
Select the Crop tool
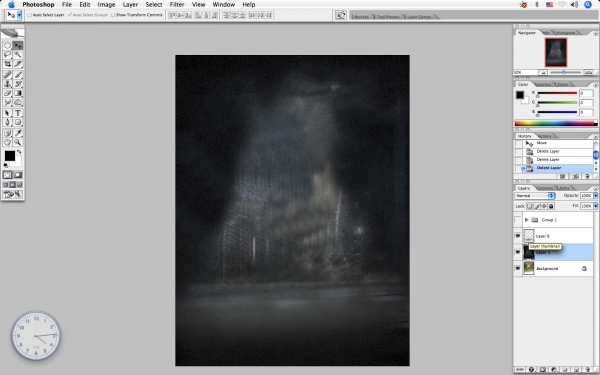click(7, 64)
